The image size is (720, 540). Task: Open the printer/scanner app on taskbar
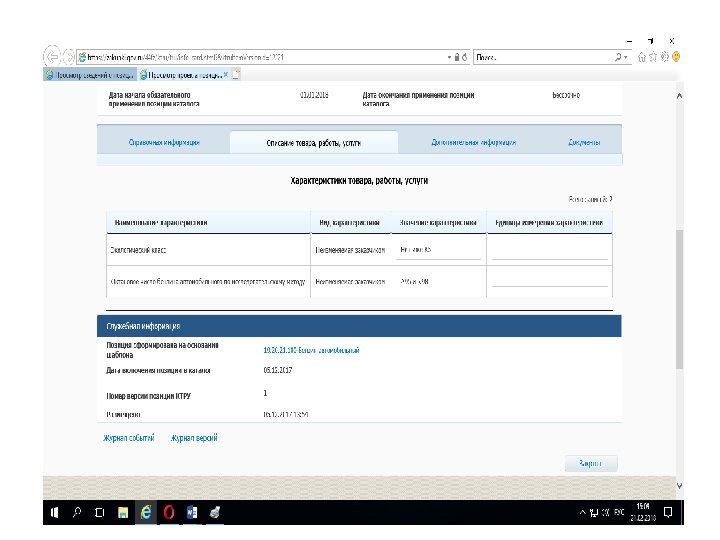pyautogui.click(x=215, y=512)
